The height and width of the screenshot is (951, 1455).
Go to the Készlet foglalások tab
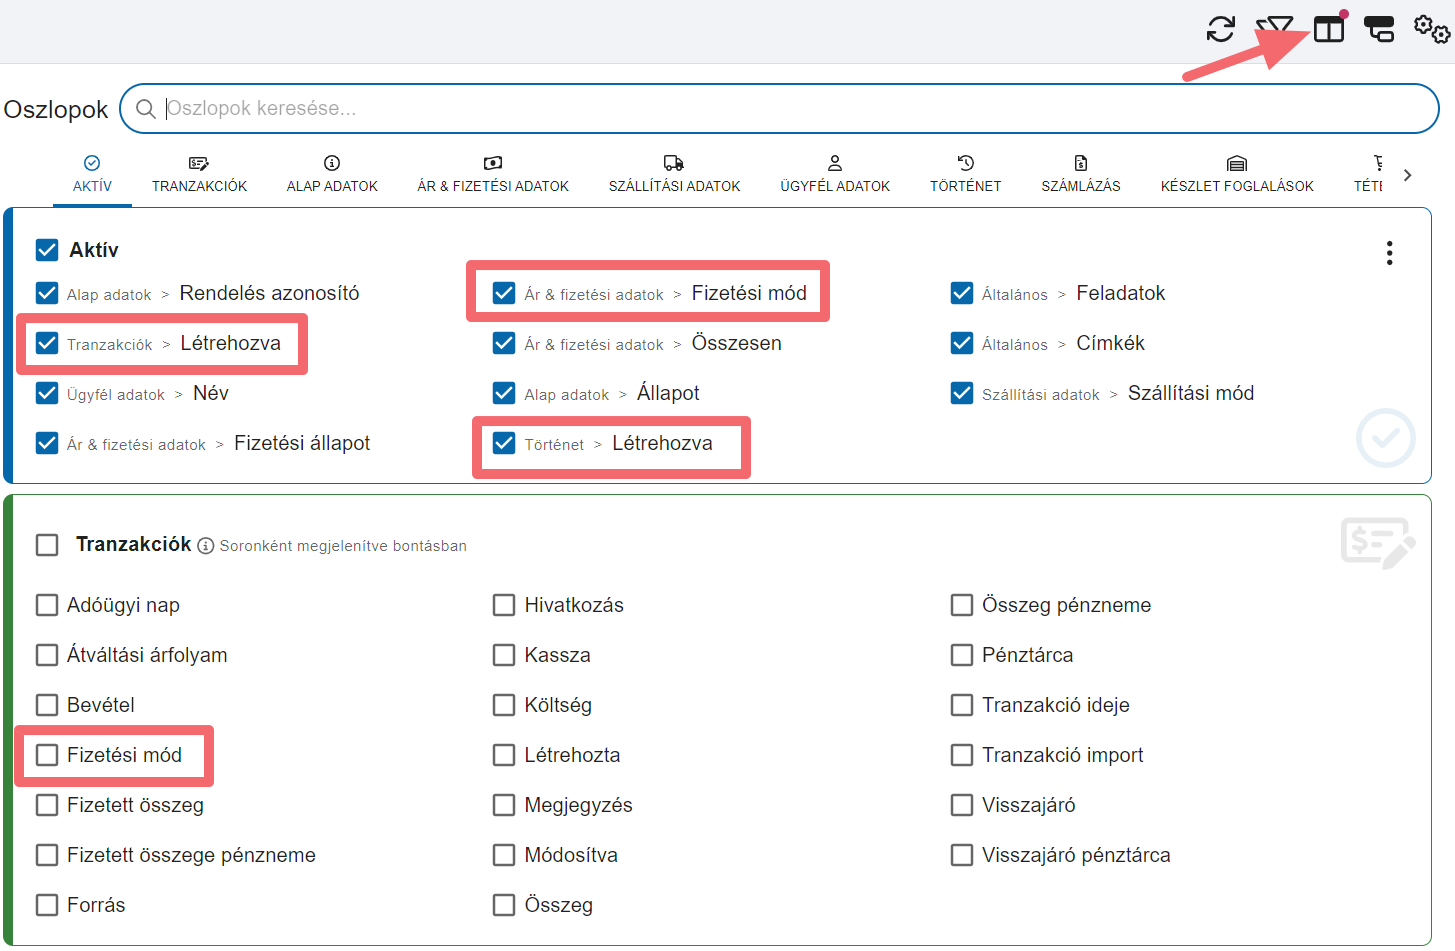1236,174
